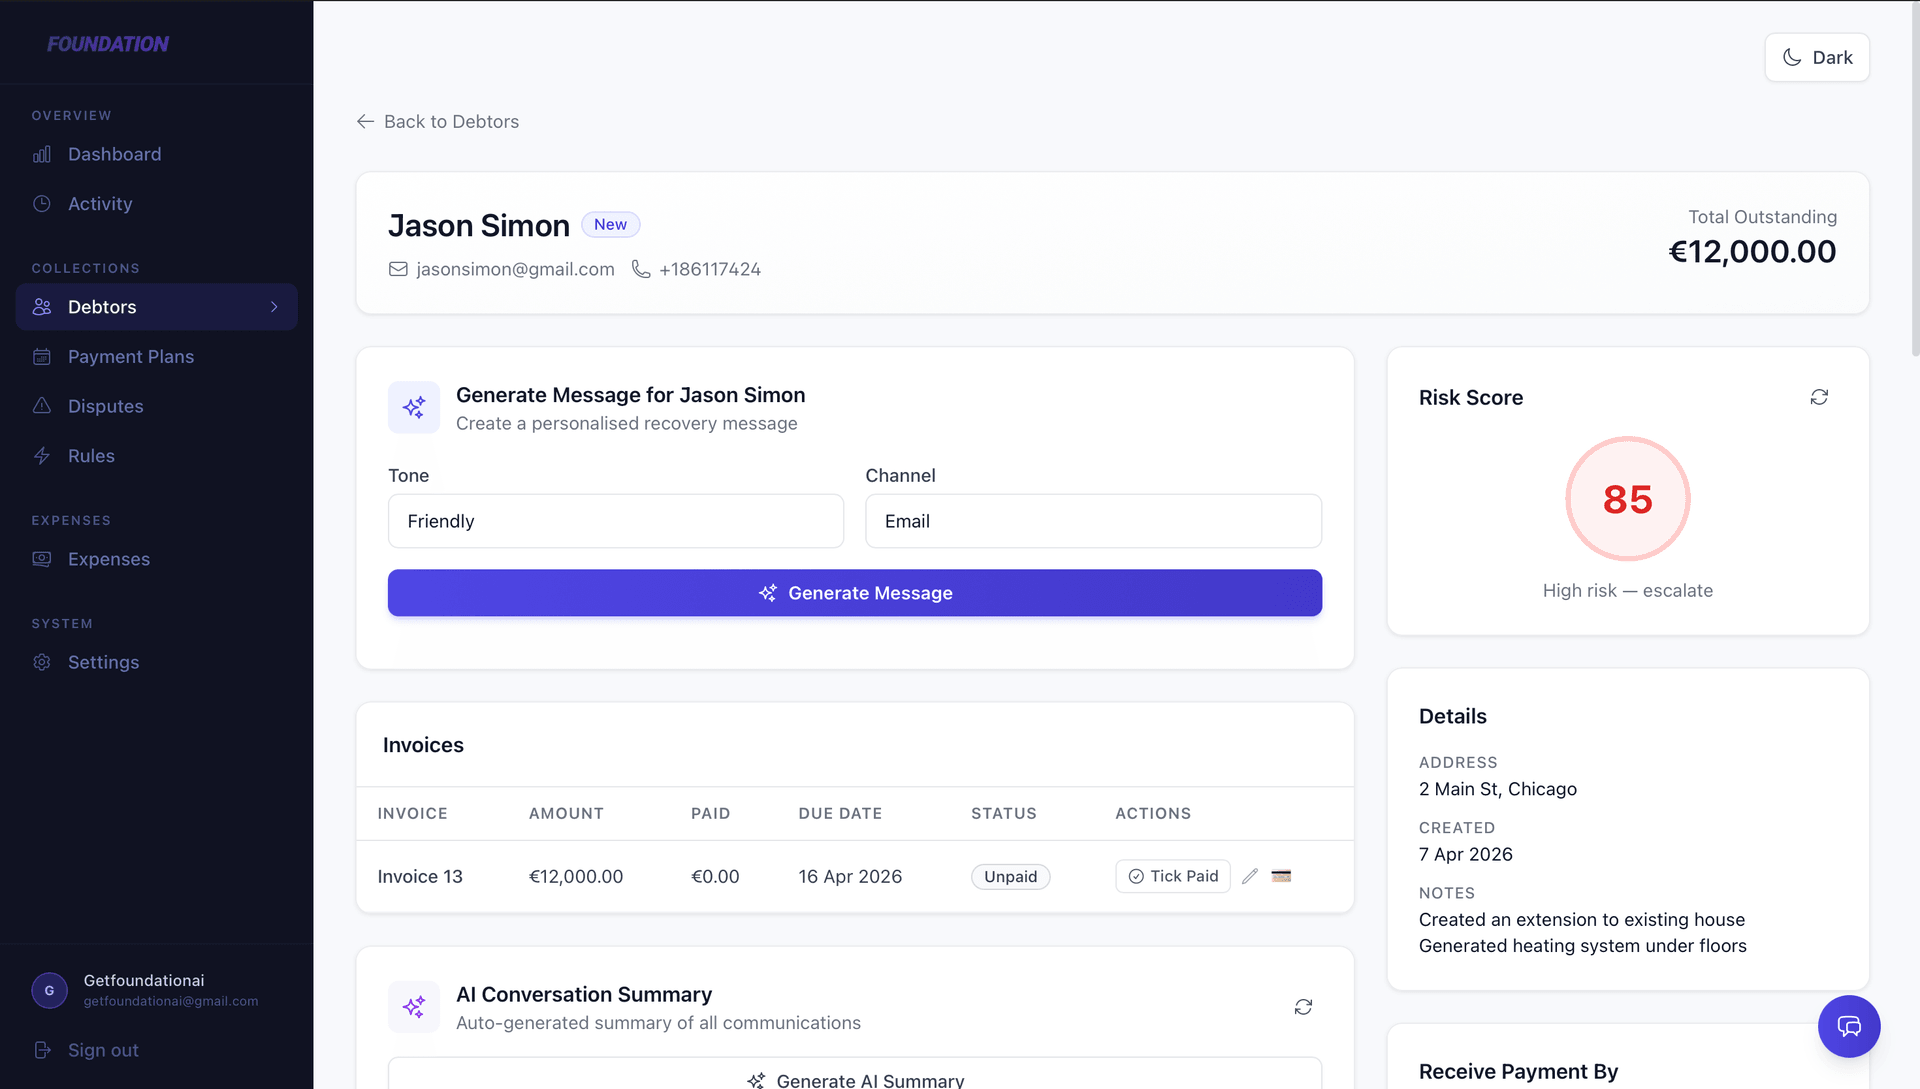Open the Channel dropdown showing Email
The image size is (1920, 1089).
1093,521
